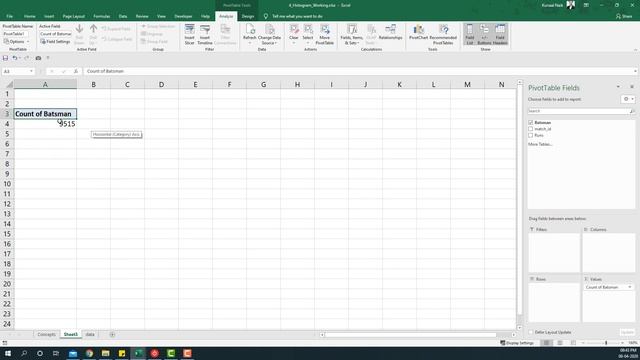Click the More Tables link
The image size is (640, 360).
point(540,144)
